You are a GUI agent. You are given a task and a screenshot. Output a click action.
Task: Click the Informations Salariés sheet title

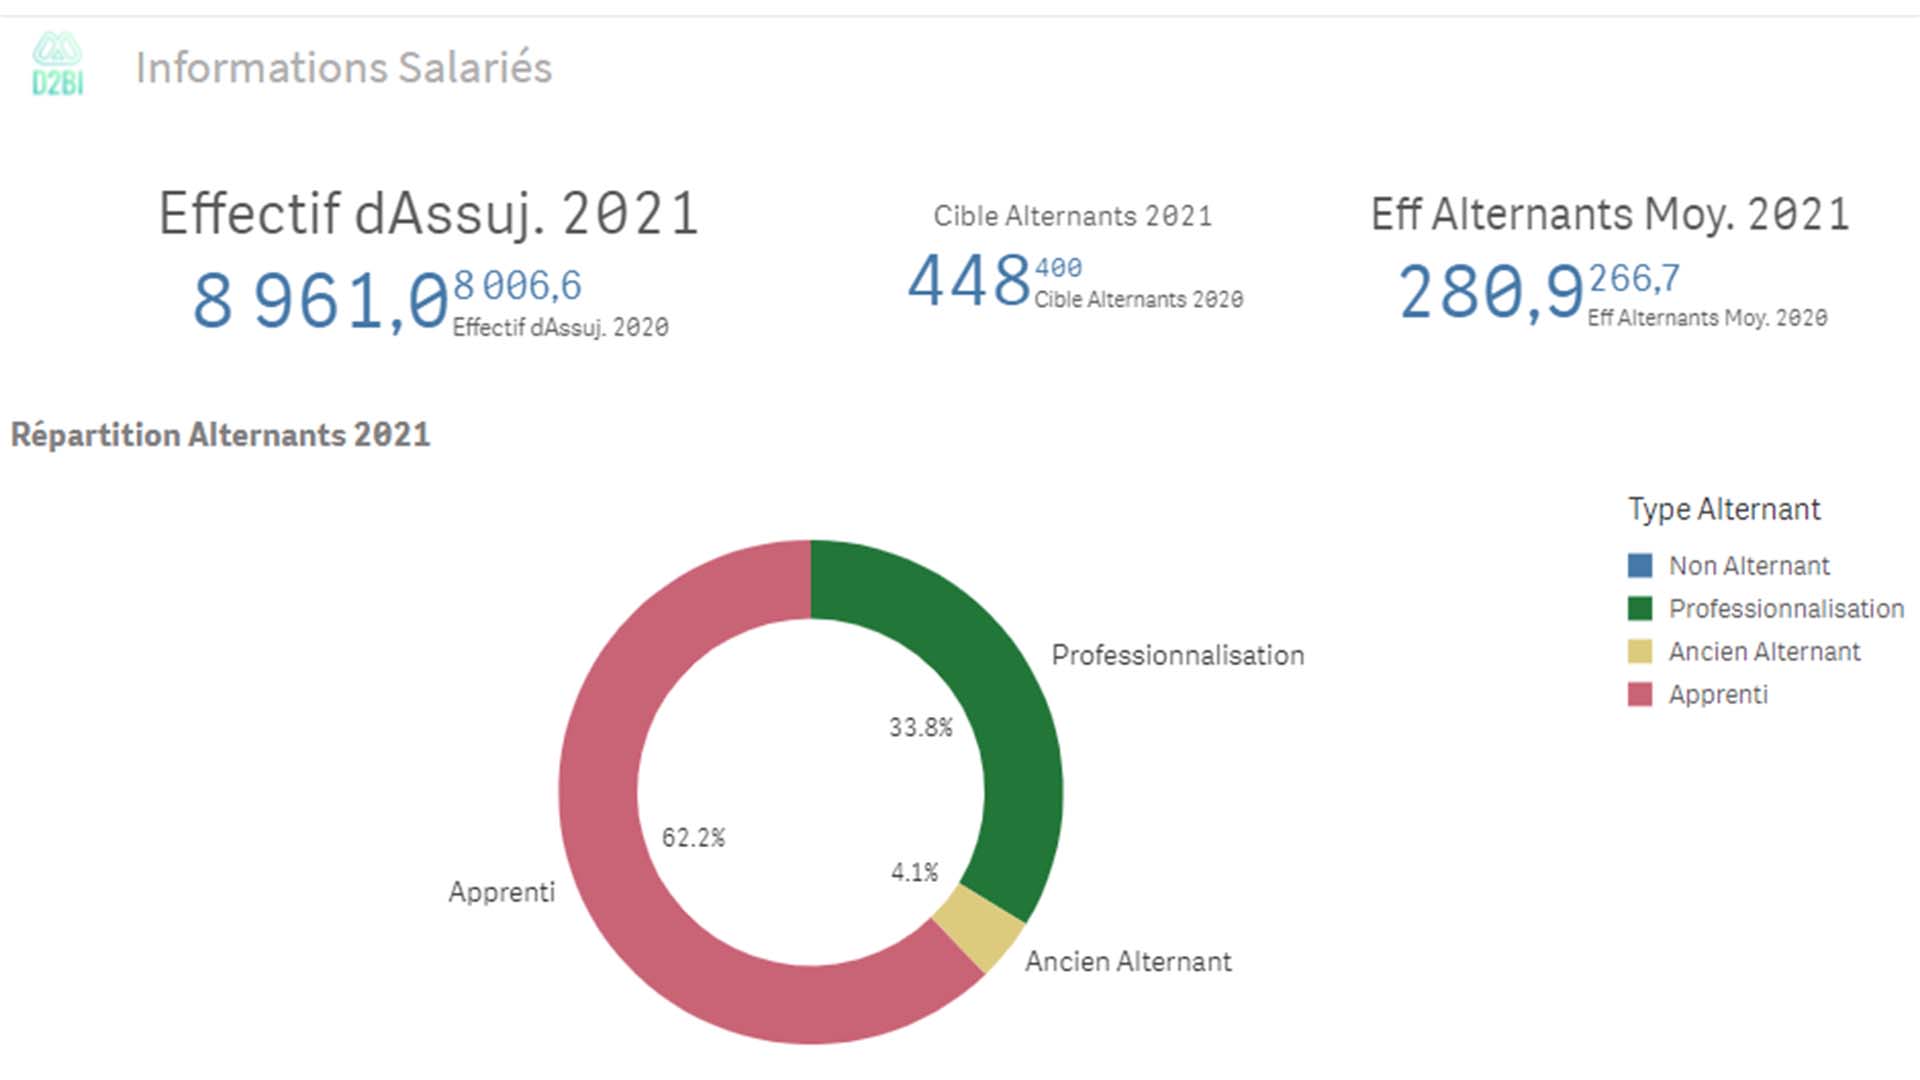point(343,68)
